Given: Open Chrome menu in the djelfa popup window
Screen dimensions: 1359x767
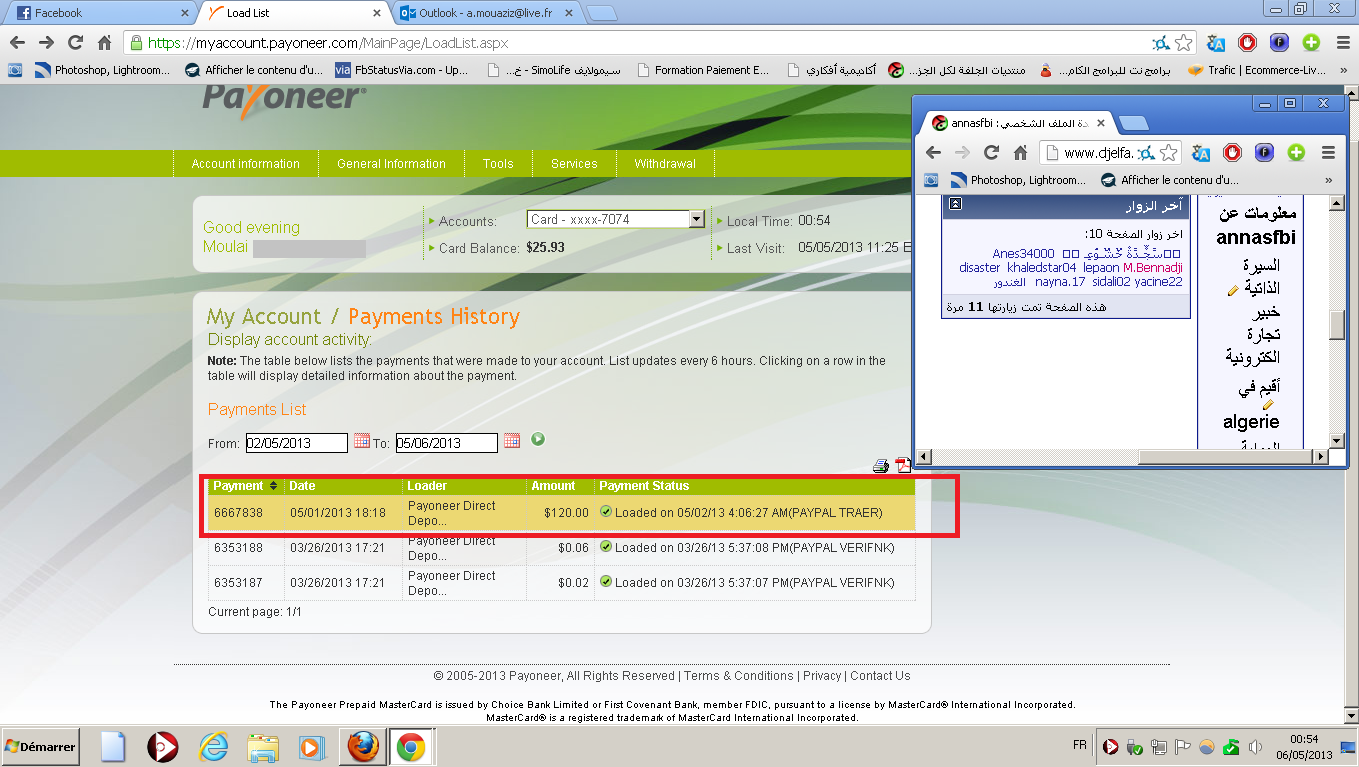Looking at the screenshot, I should click(1328, 153).
